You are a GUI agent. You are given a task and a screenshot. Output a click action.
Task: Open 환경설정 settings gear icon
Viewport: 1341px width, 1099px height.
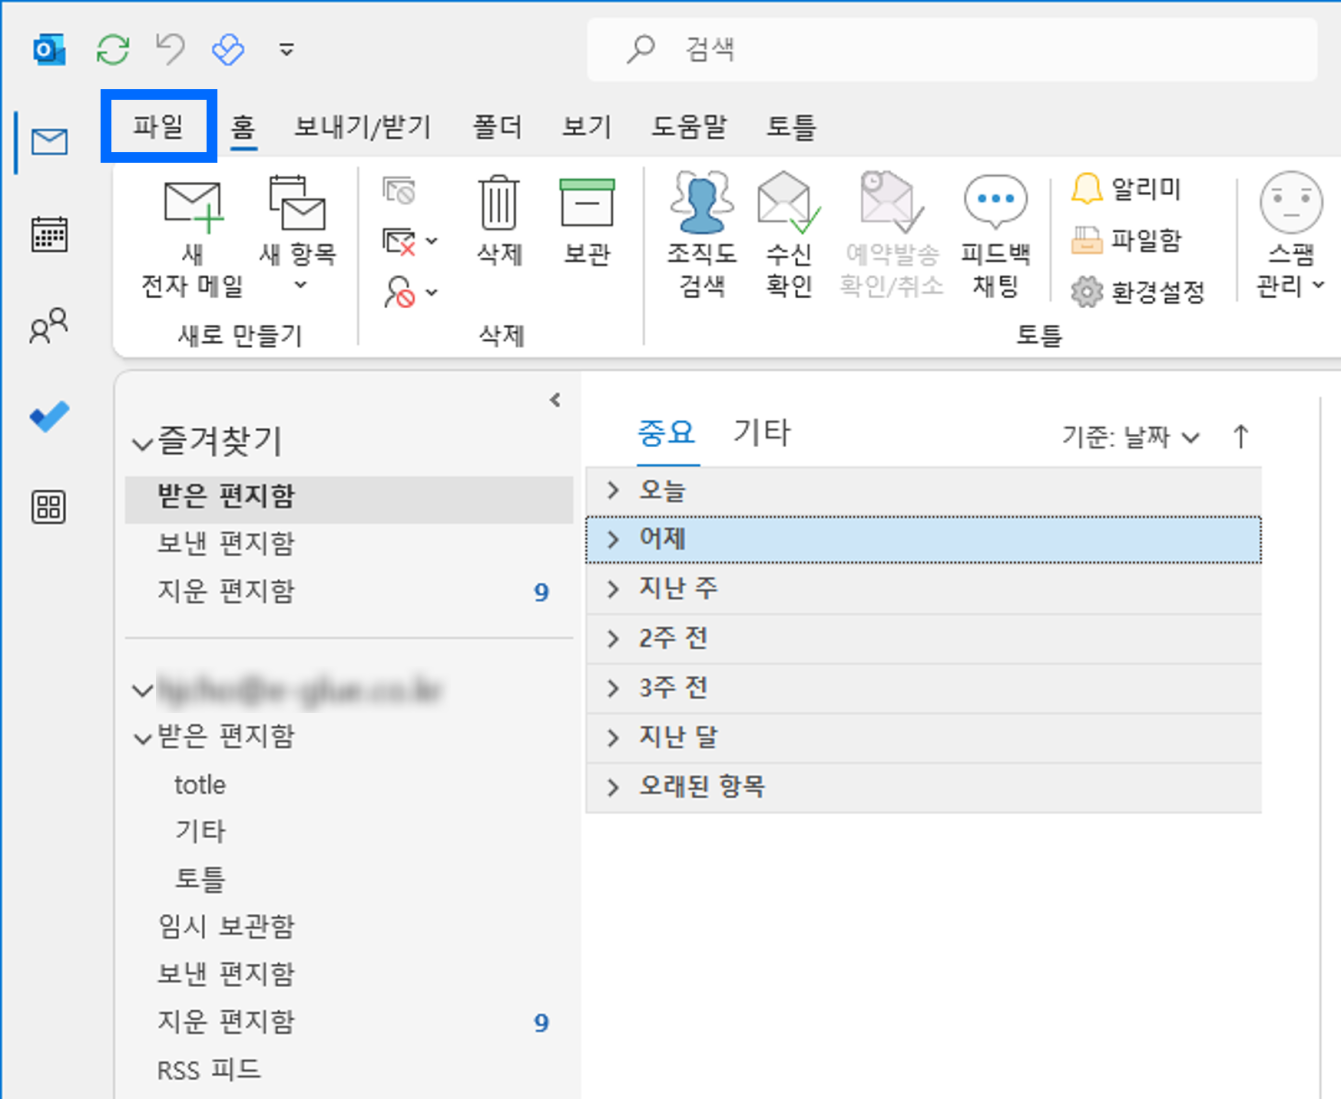point(1087,291)
